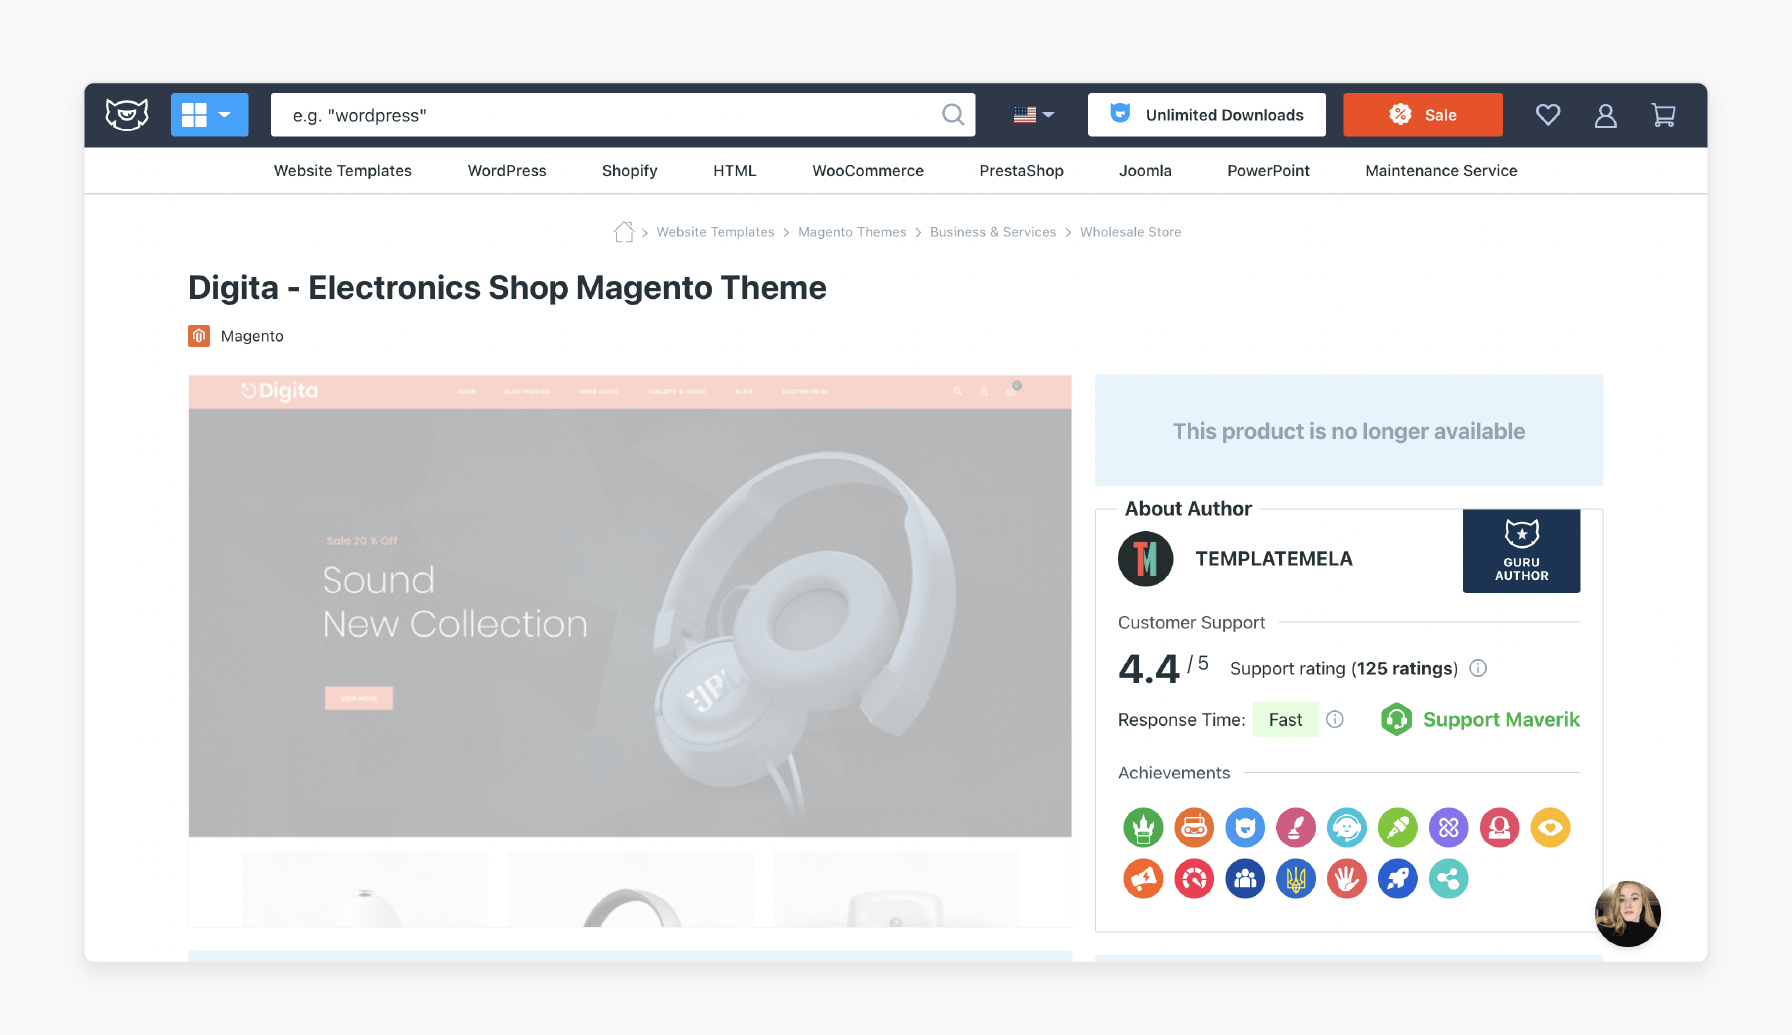Viewport: 1792px width, 1035px height.
Task: Click the teal headset support achievement badge
Action: [x=1347, y=828]
